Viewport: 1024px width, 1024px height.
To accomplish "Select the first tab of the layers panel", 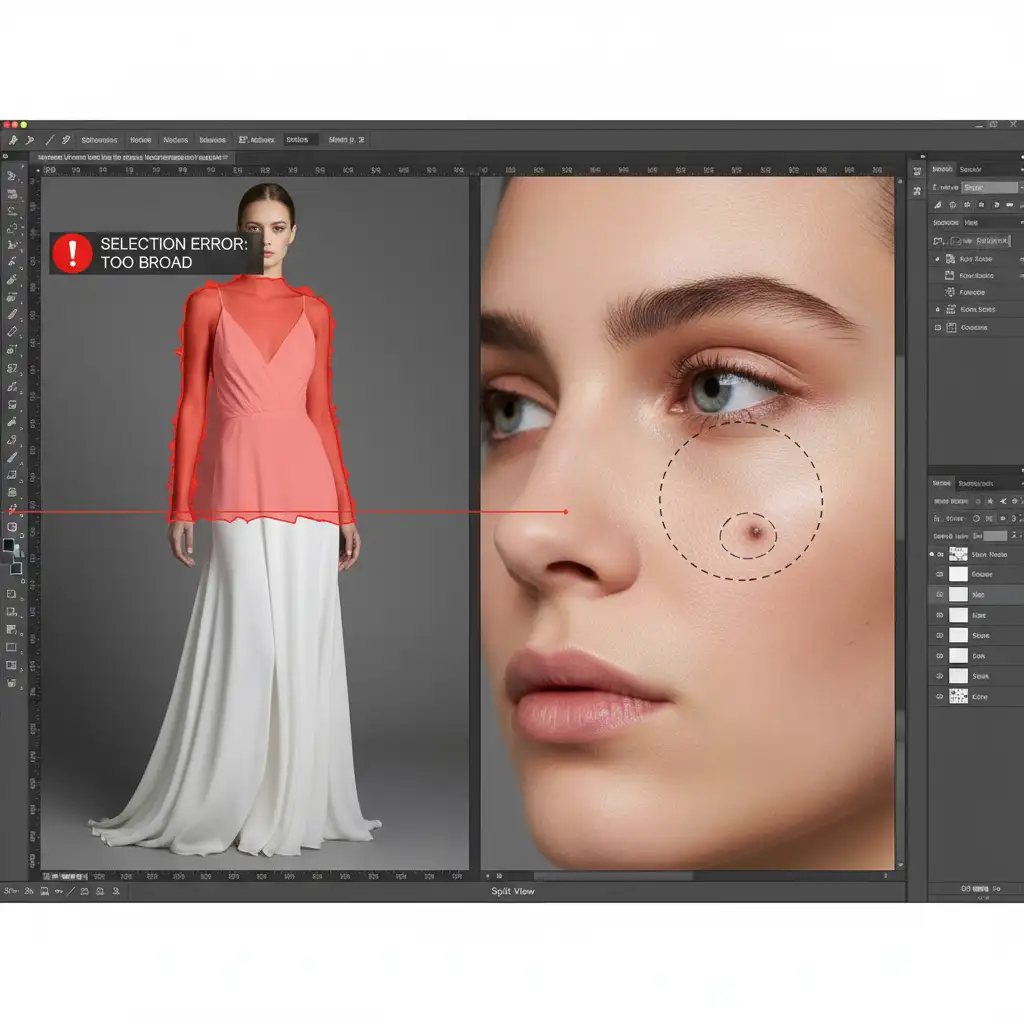I will pyautogui.click(x=944, y=483).
